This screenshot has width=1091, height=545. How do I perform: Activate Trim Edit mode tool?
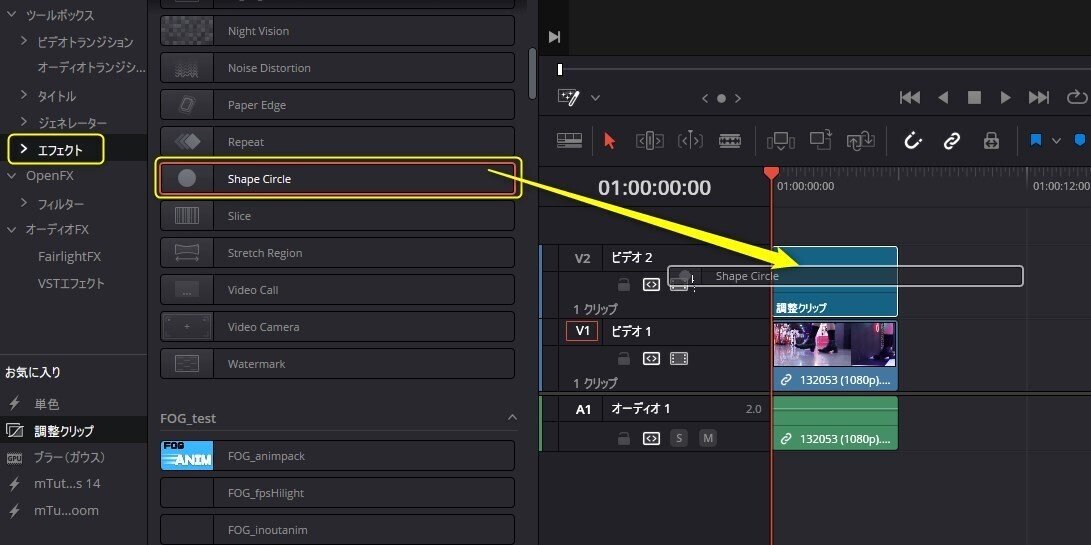click(649, 141)
